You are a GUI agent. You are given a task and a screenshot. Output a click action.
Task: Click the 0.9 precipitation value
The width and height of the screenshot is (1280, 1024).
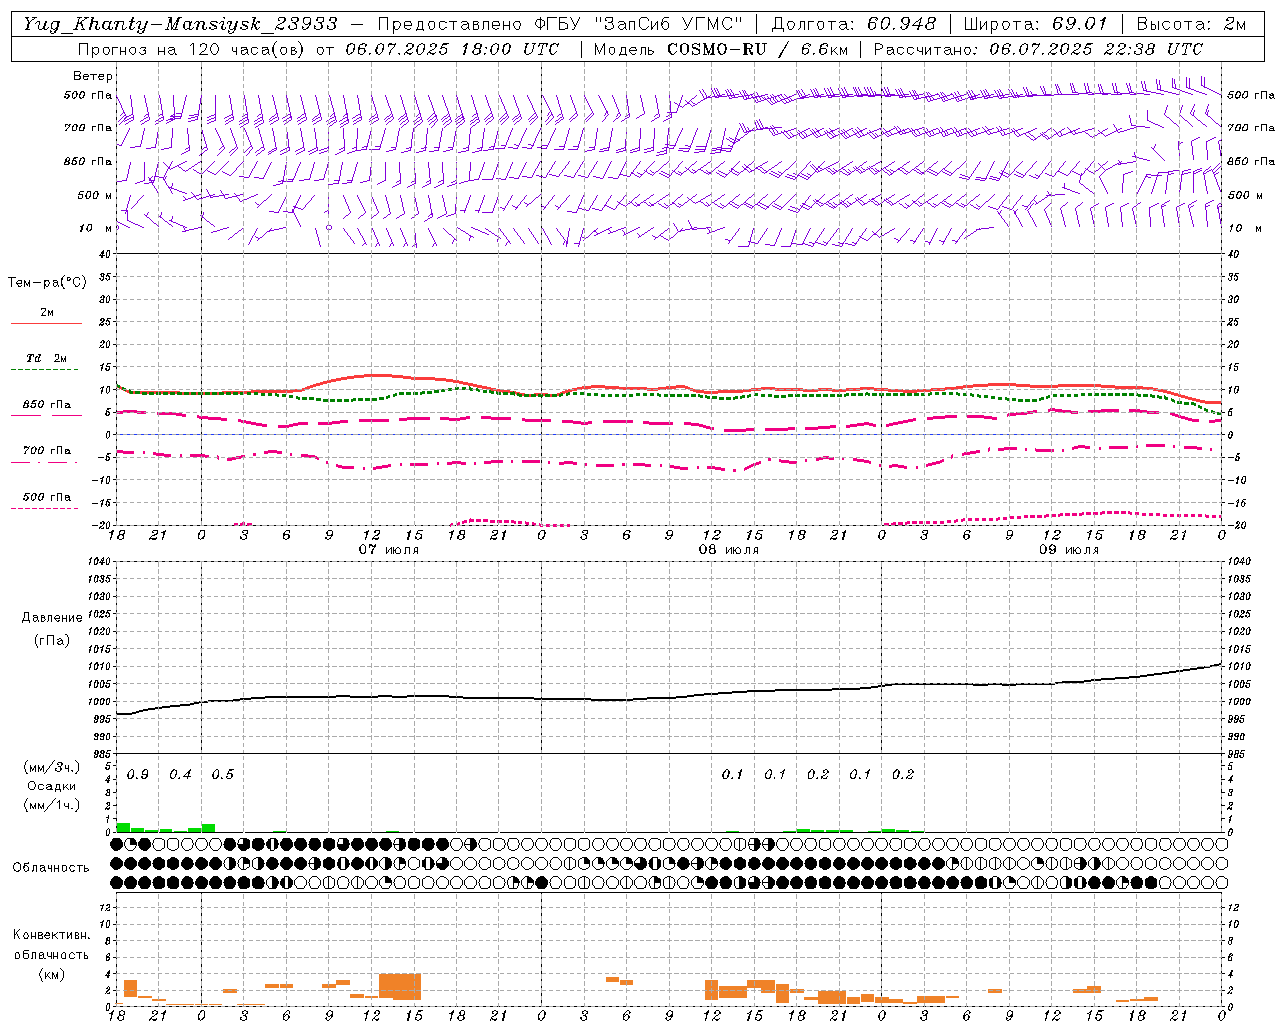(x=138, y=775)
